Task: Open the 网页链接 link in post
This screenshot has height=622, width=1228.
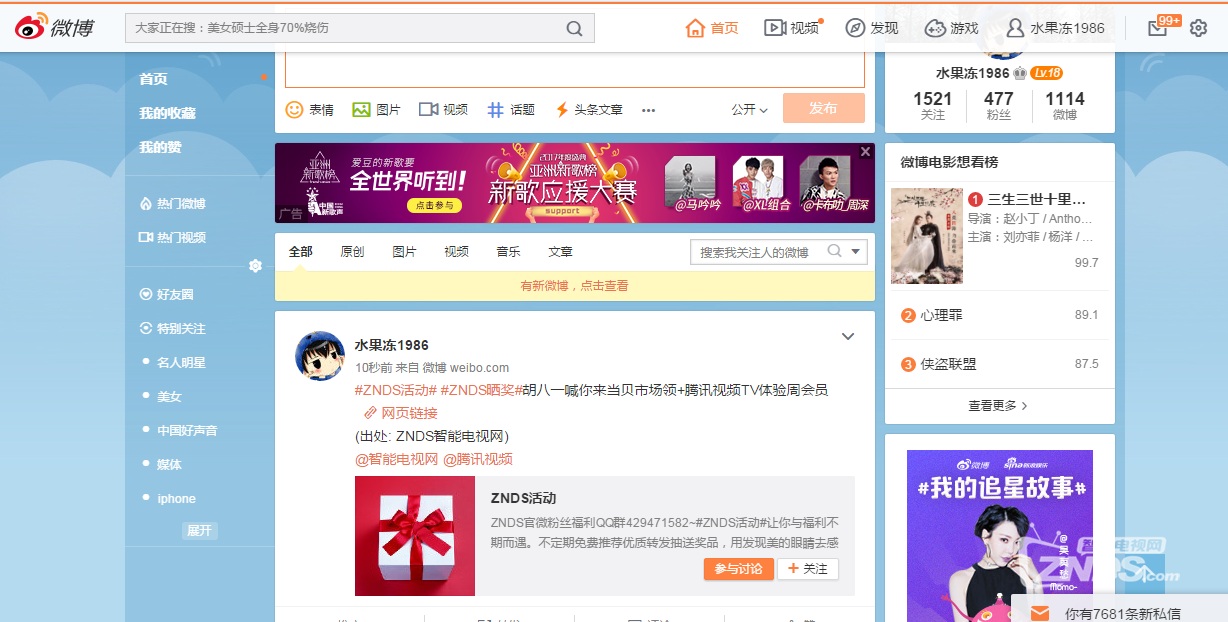Action: 400,413
